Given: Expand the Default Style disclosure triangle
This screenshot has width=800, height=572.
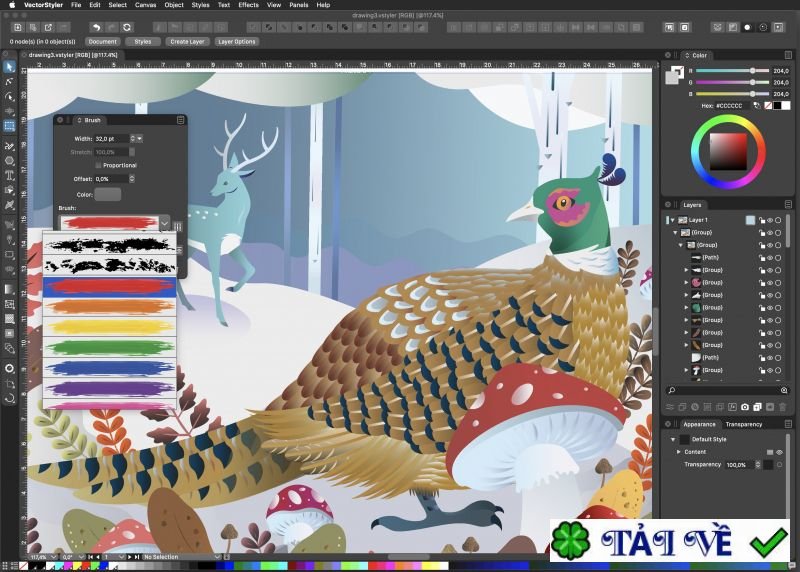Looking at the screenshot, I should [673, 439].
